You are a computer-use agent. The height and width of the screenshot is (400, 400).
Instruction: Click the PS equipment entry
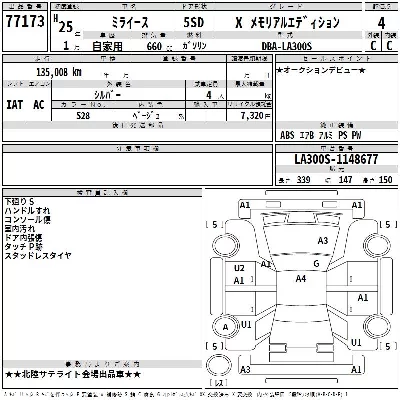(342, 135)
